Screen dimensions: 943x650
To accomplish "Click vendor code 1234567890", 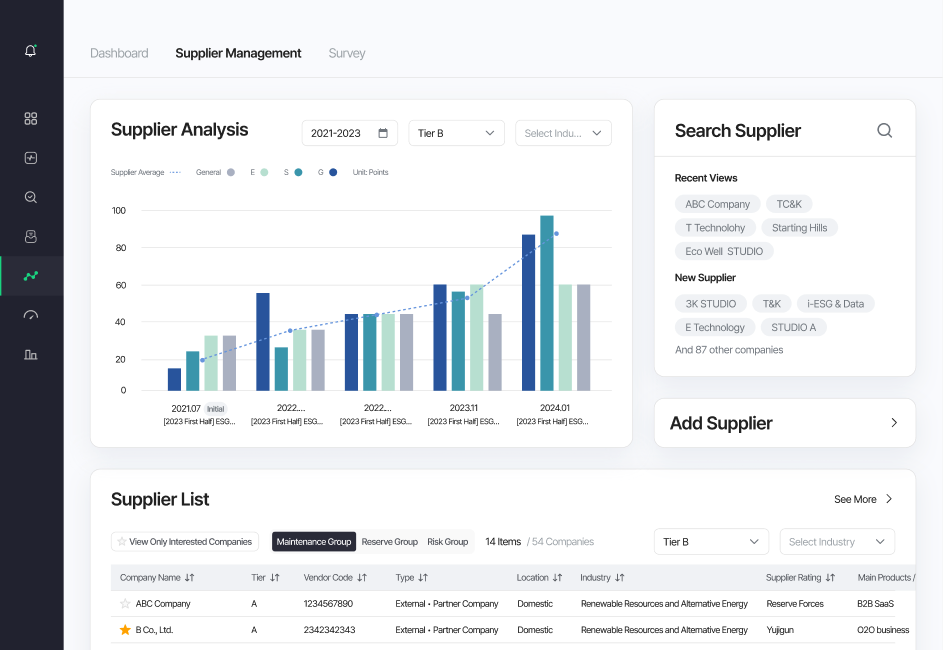I will point(328,604).
